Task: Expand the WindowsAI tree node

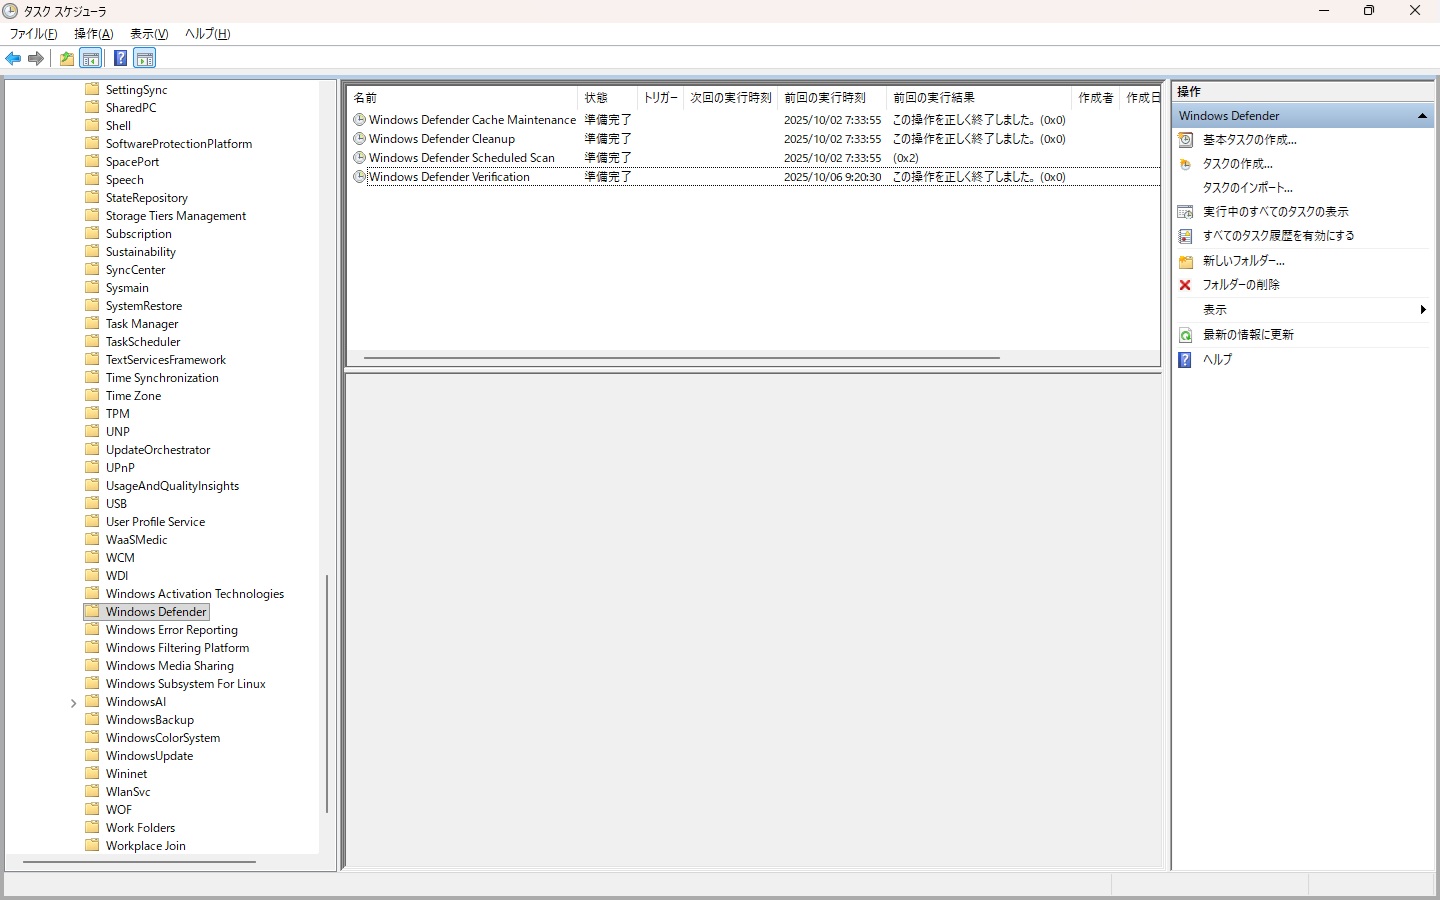Action: (x=73, y=703)
